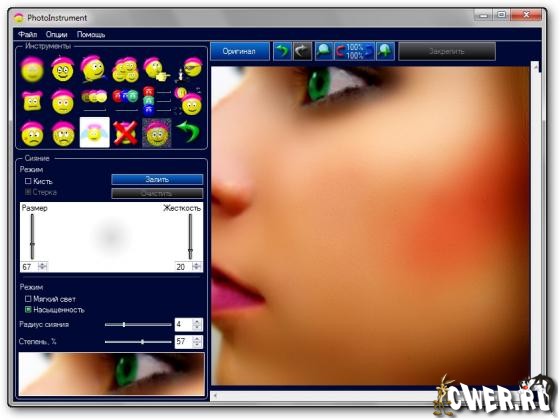
Task: Click the Очистить clear button
Action: [x=157, y=193]
